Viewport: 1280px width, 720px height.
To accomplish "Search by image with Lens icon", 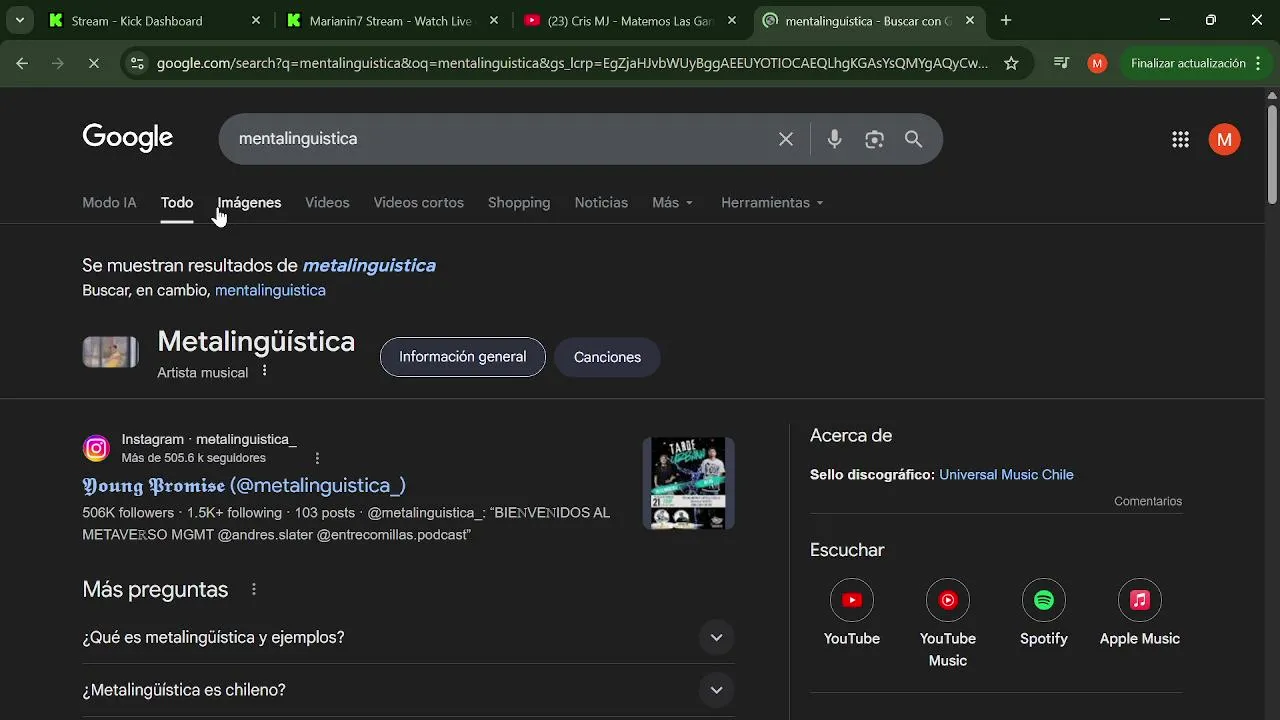I will (874, 139).
